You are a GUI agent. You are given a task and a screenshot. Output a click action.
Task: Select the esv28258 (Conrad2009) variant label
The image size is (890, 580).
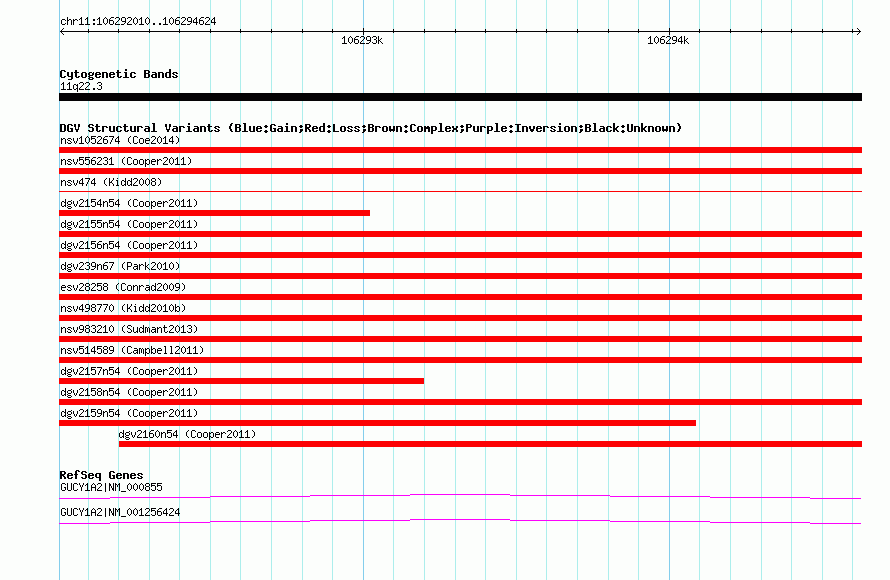(x=123, y=287)
